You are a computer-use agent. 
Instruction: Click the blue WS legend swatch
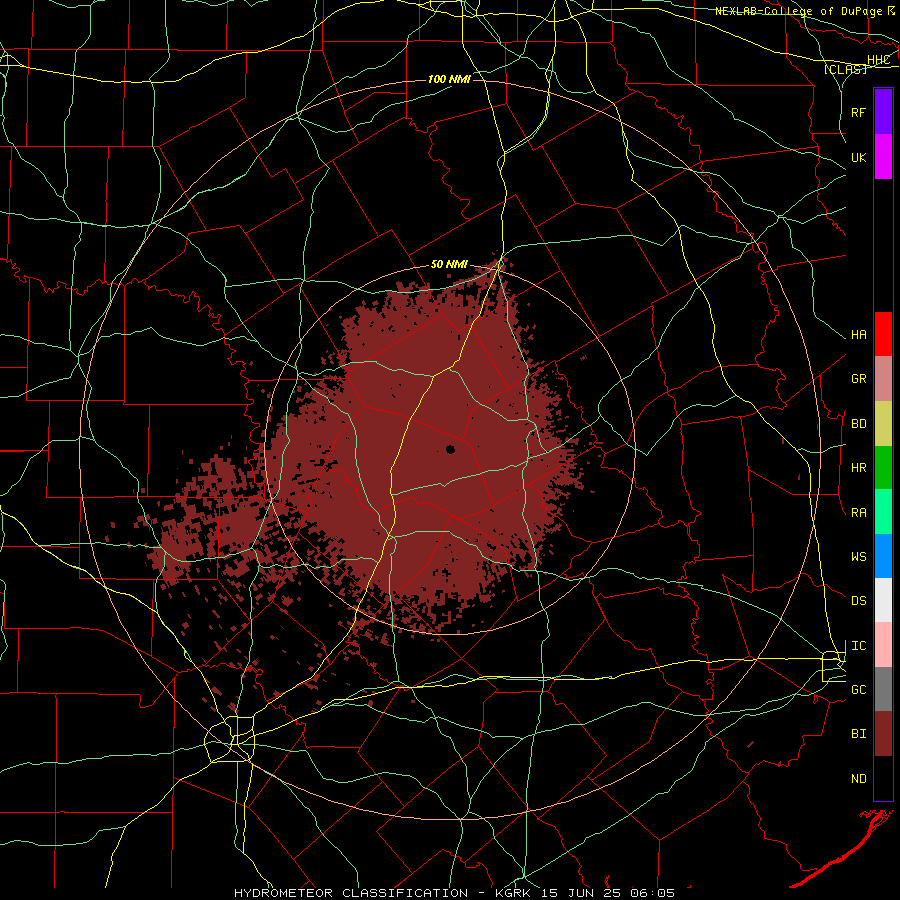point(883,556)
